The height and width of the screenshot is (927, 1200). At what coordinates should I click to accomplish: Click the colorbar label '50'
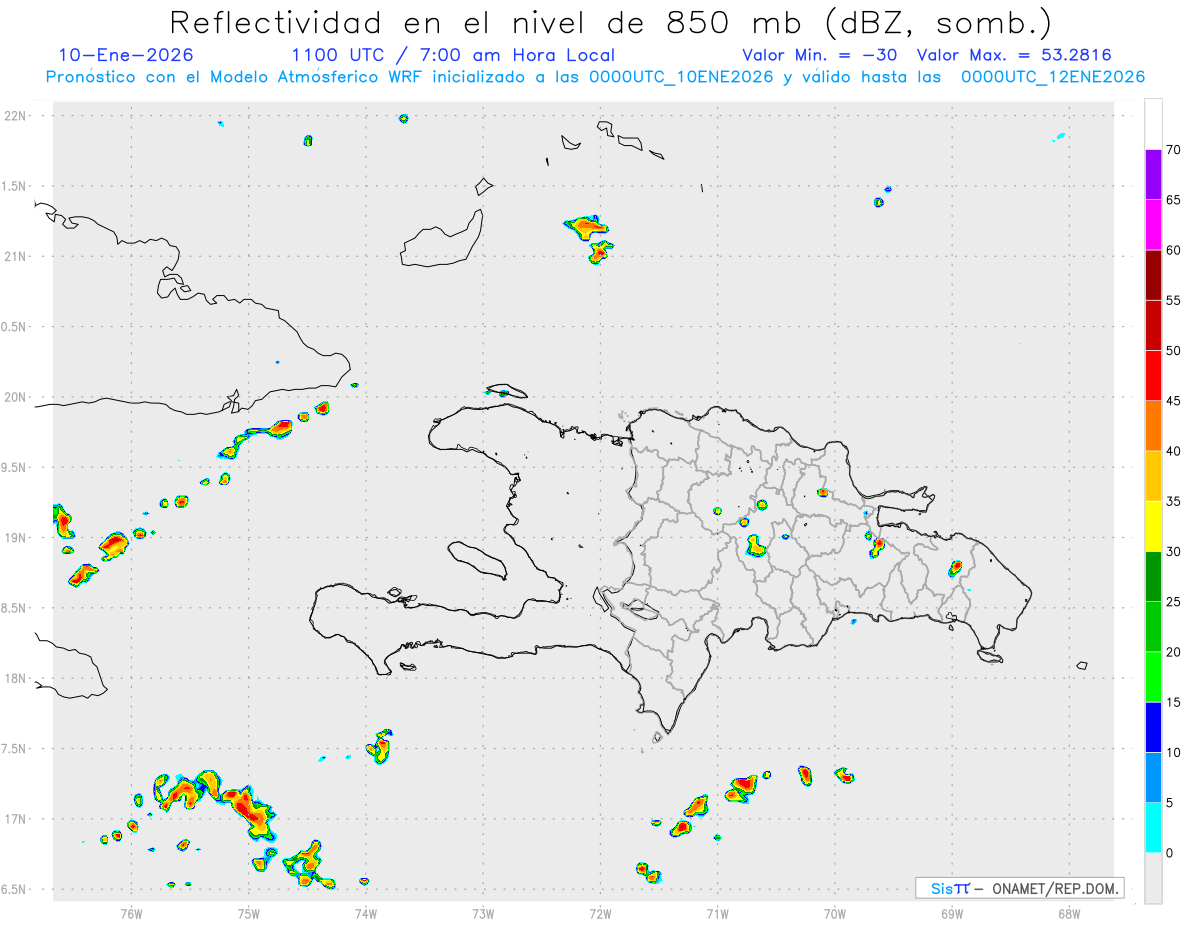click(x=1173, y=351)
